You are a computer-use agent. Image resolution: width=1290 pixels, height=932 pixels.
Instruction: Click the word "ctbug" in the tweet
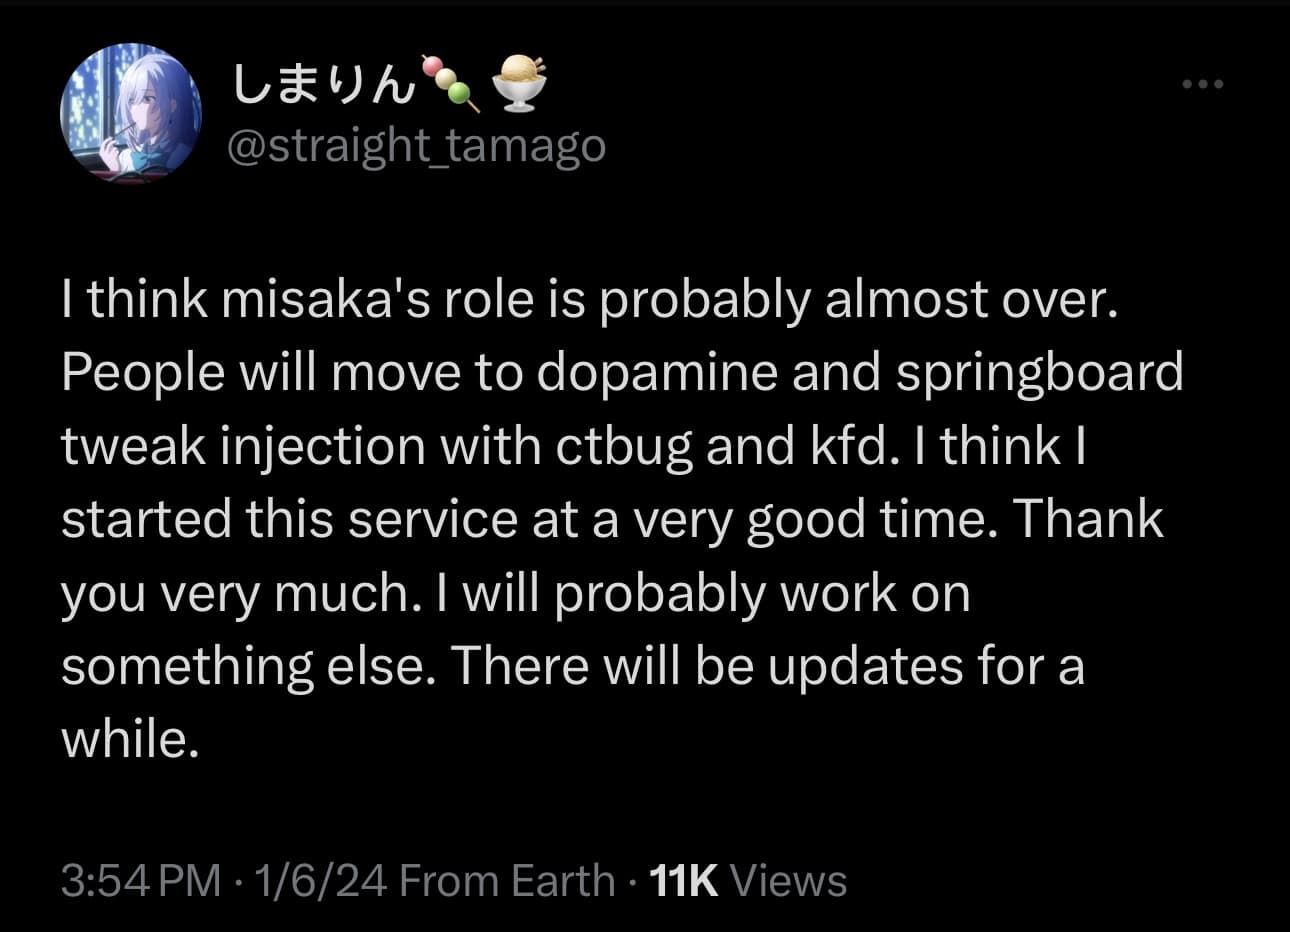click(x=624, y=446)
